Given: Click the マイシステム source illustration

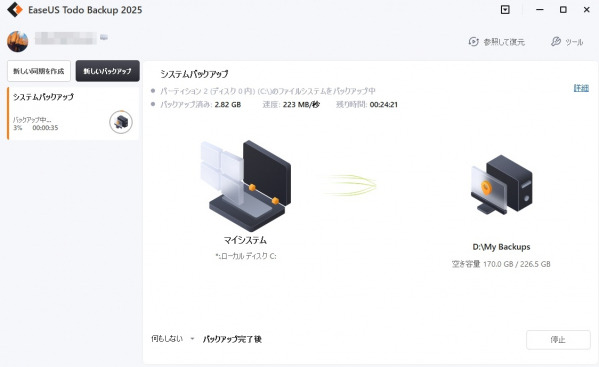Looking at the screenshot, I should tap(246, 185).
